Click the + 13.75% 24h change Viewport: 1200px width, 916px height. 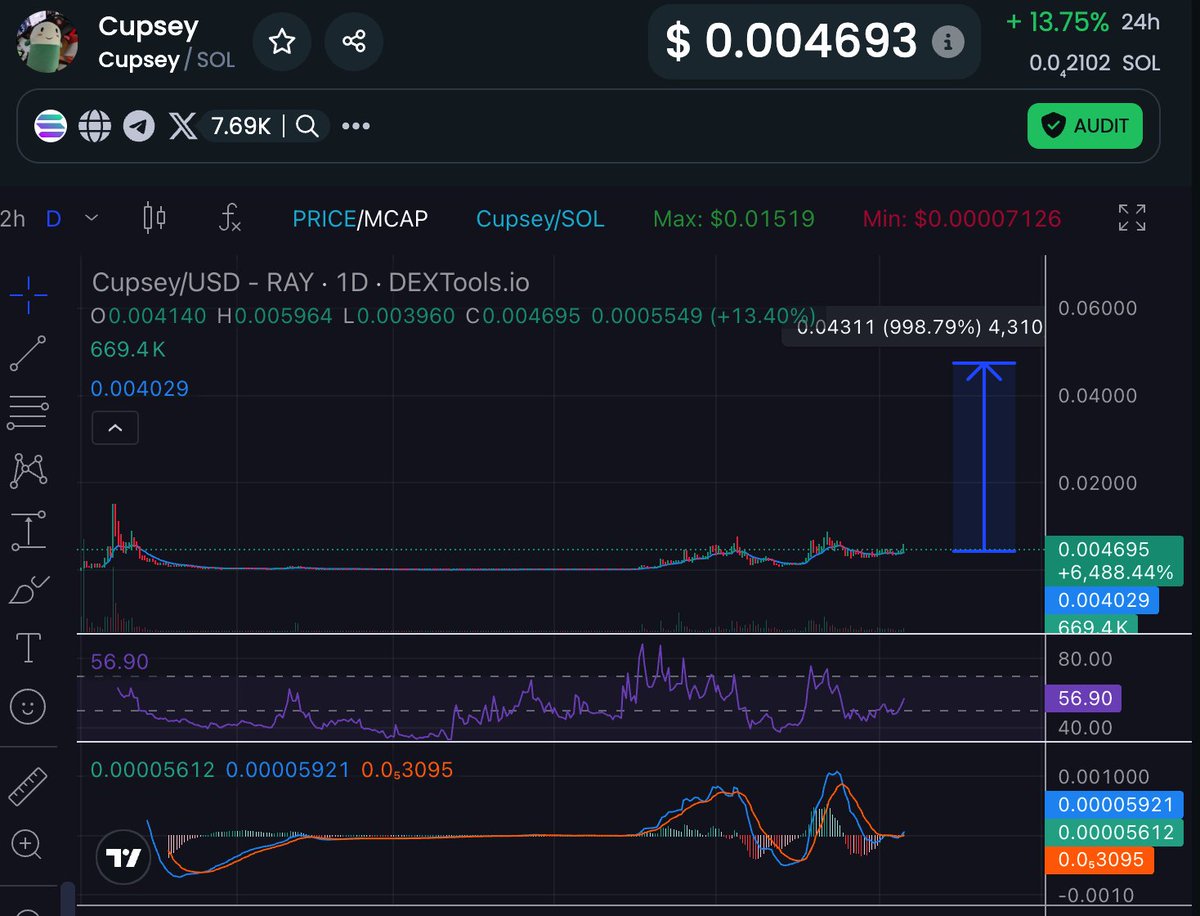1058,22
